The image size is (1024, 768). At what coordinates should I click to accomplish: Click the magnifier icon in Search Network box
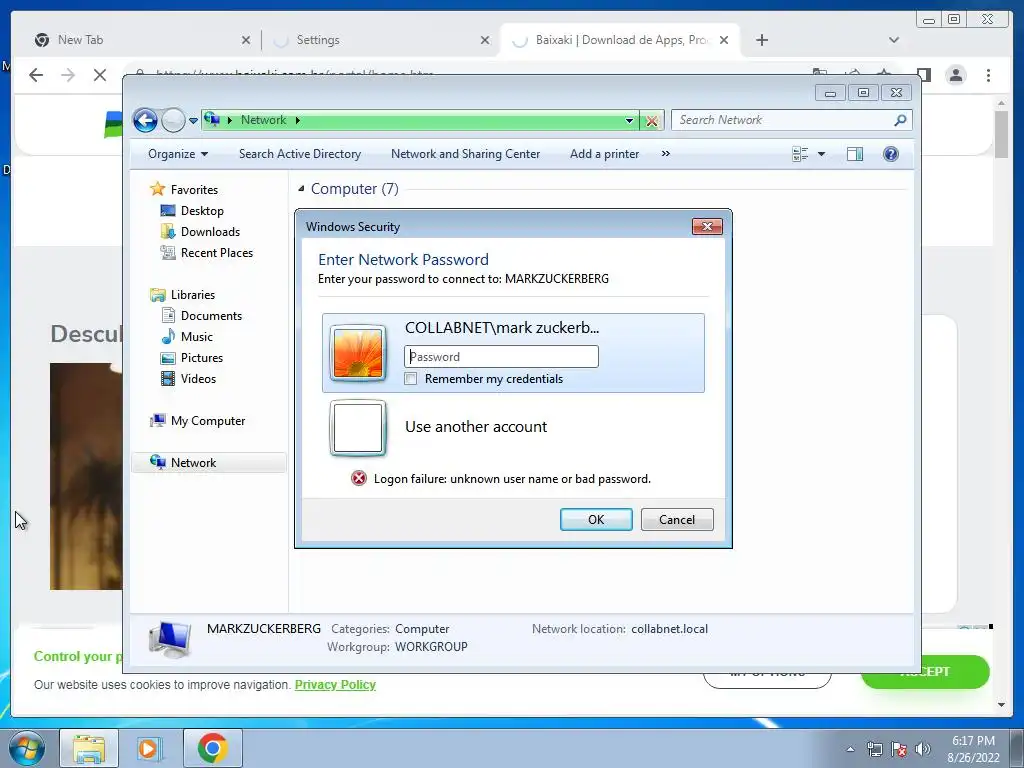901,120
